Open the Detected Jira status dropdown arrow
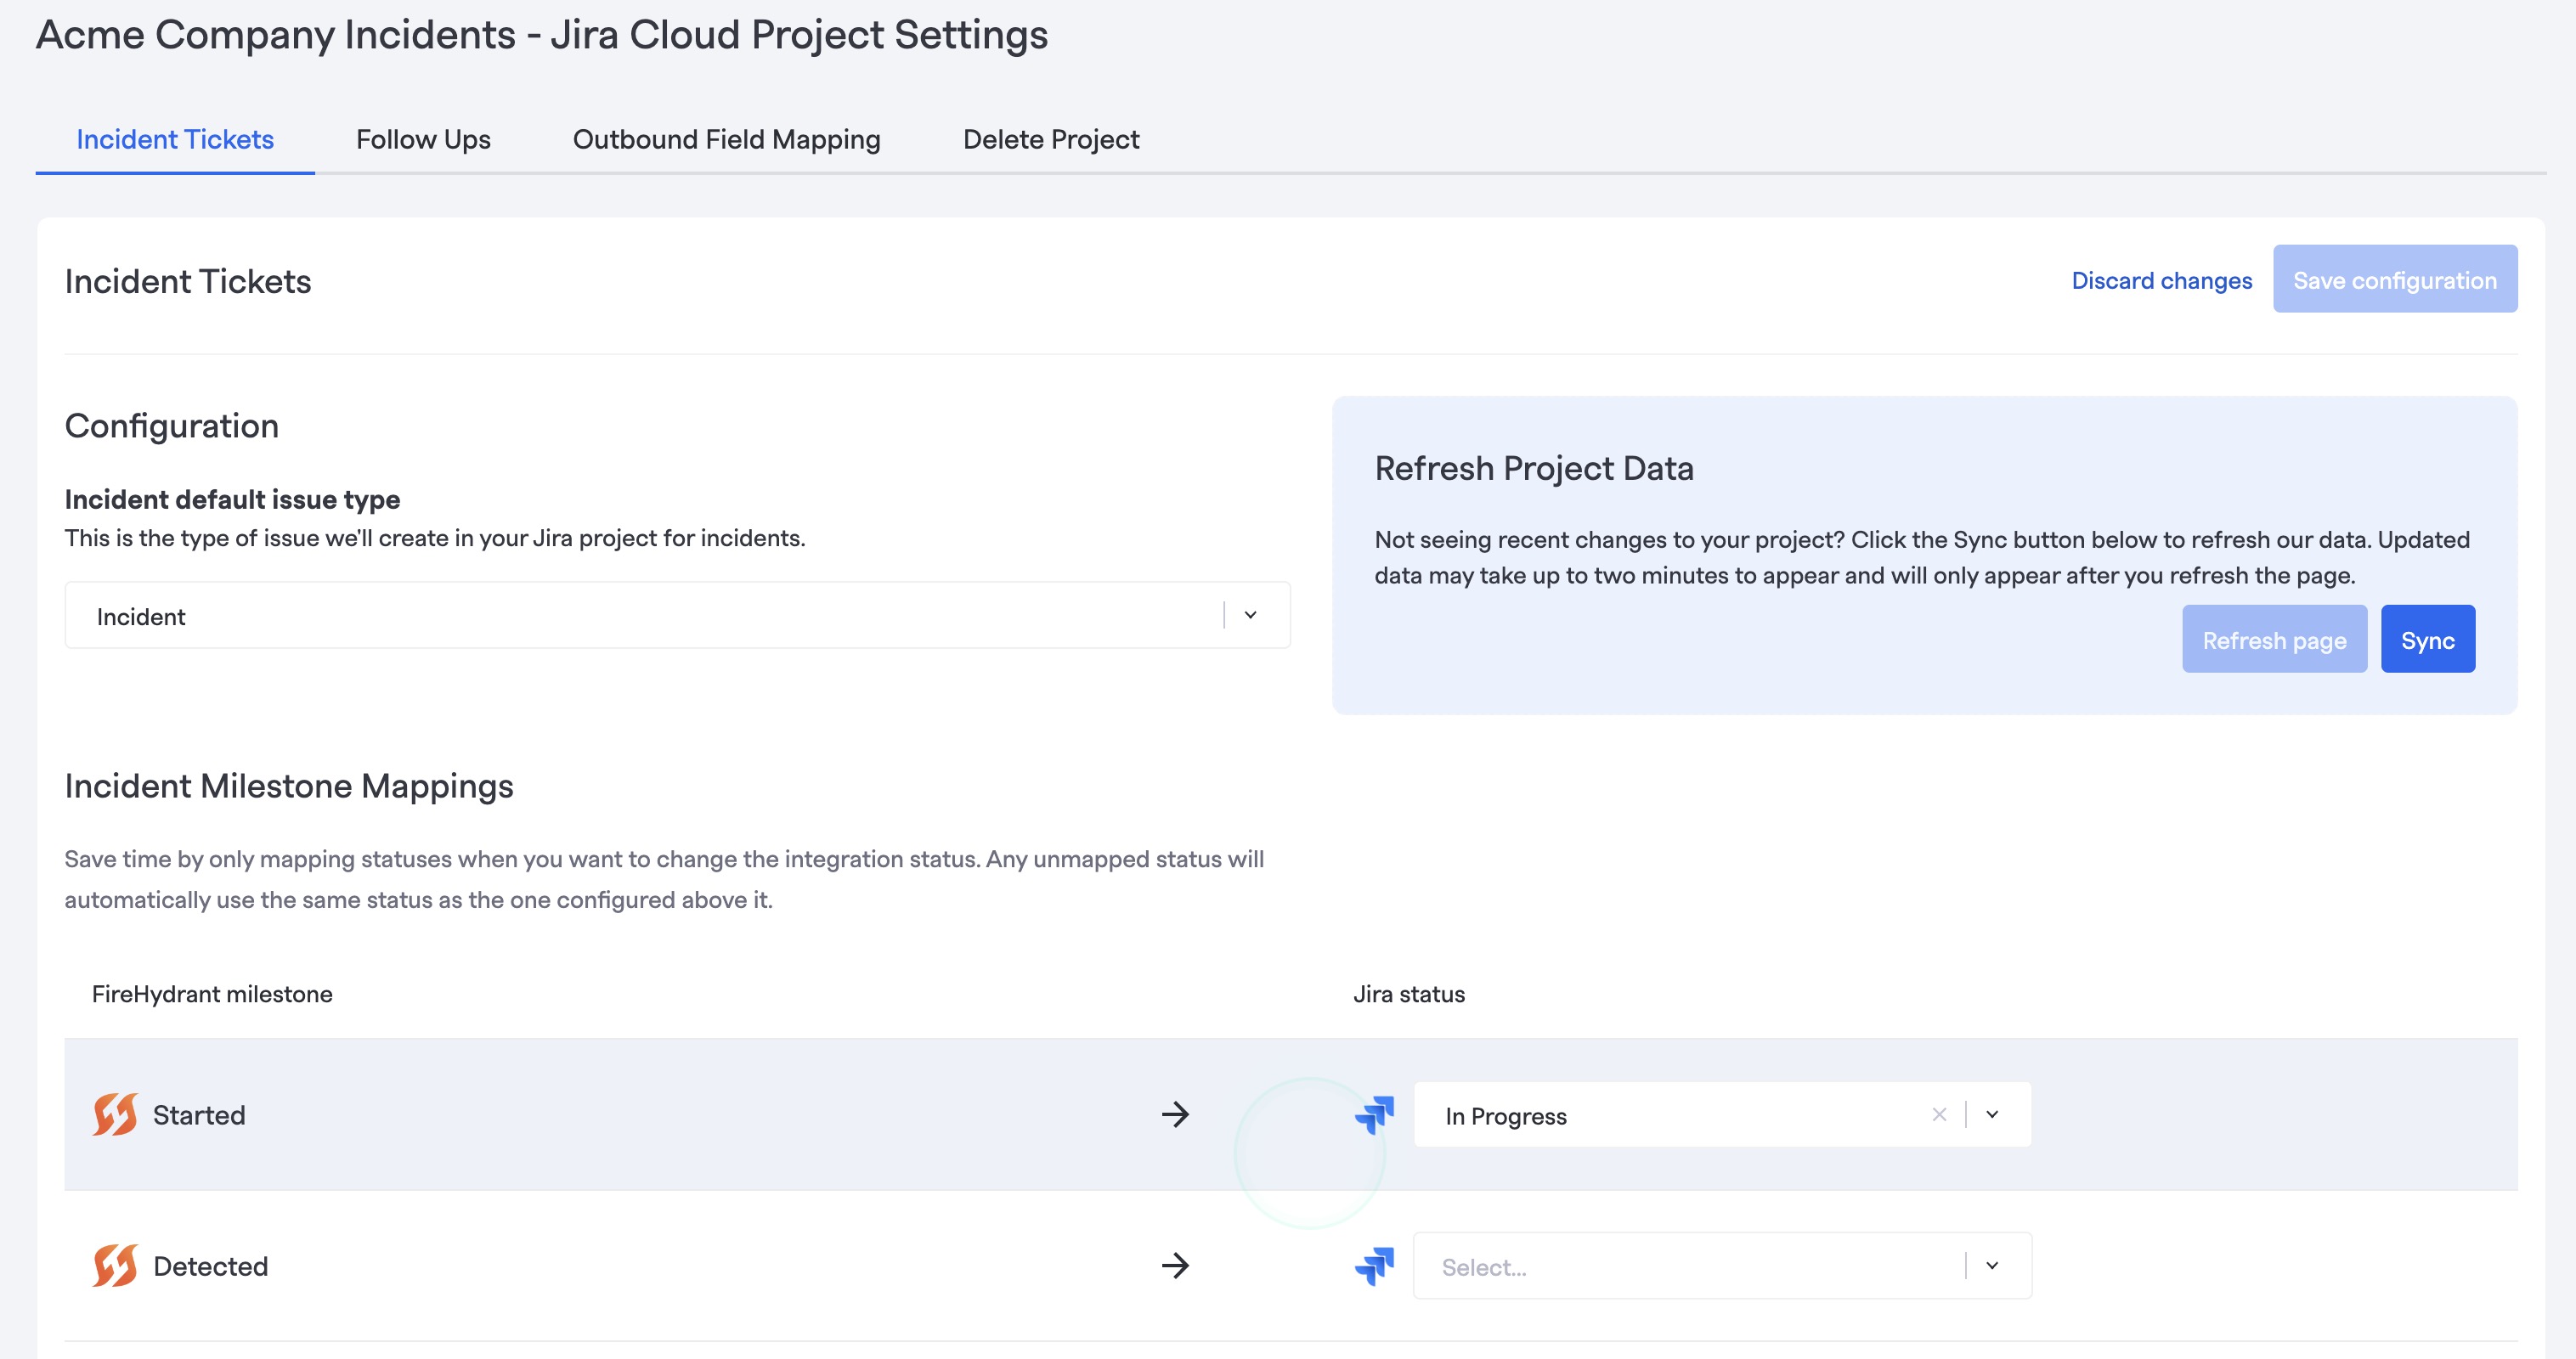Viewport: 2576px width, 1359px height. 1992,1265
